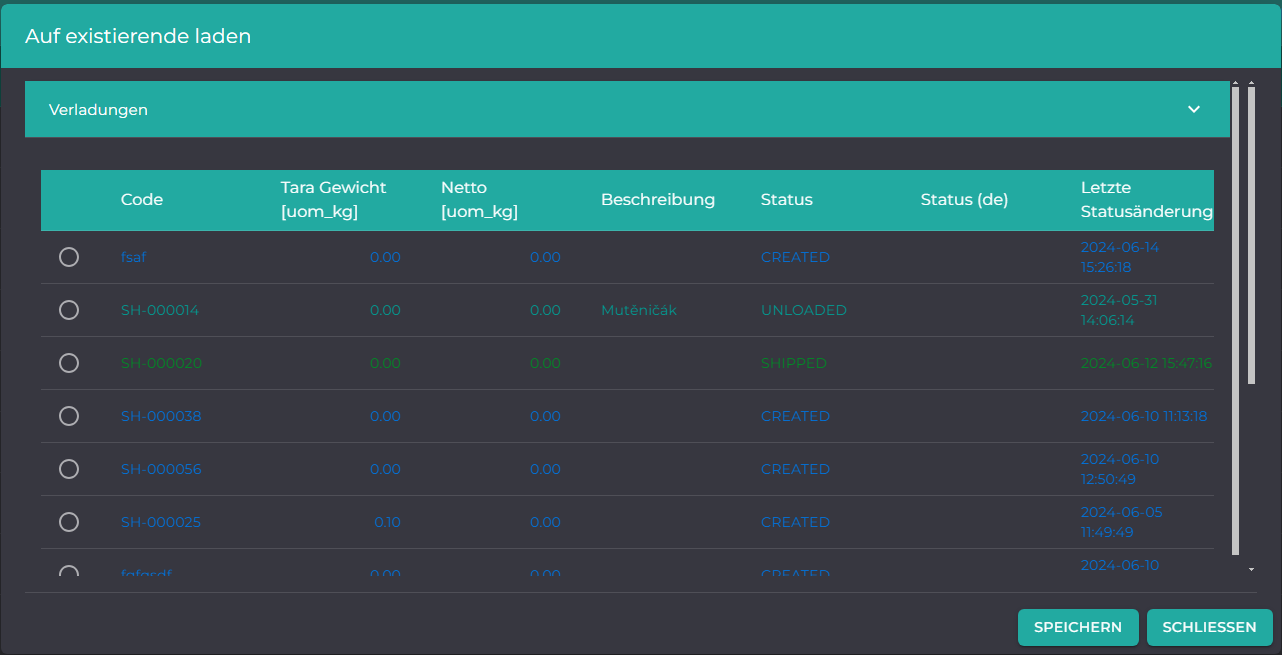Viewport: 1282px width, 655px height.
Task: Click the CREATED status in the SH-000025 row
Action: click(795, 522)
